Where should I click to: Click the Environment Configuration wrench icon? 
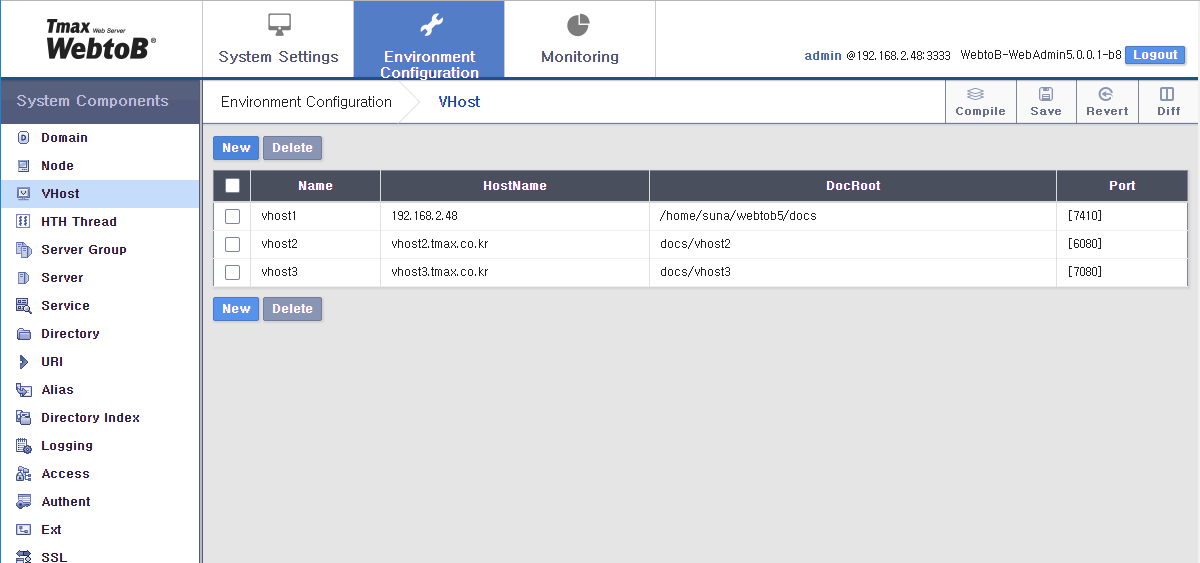point(430,24)
